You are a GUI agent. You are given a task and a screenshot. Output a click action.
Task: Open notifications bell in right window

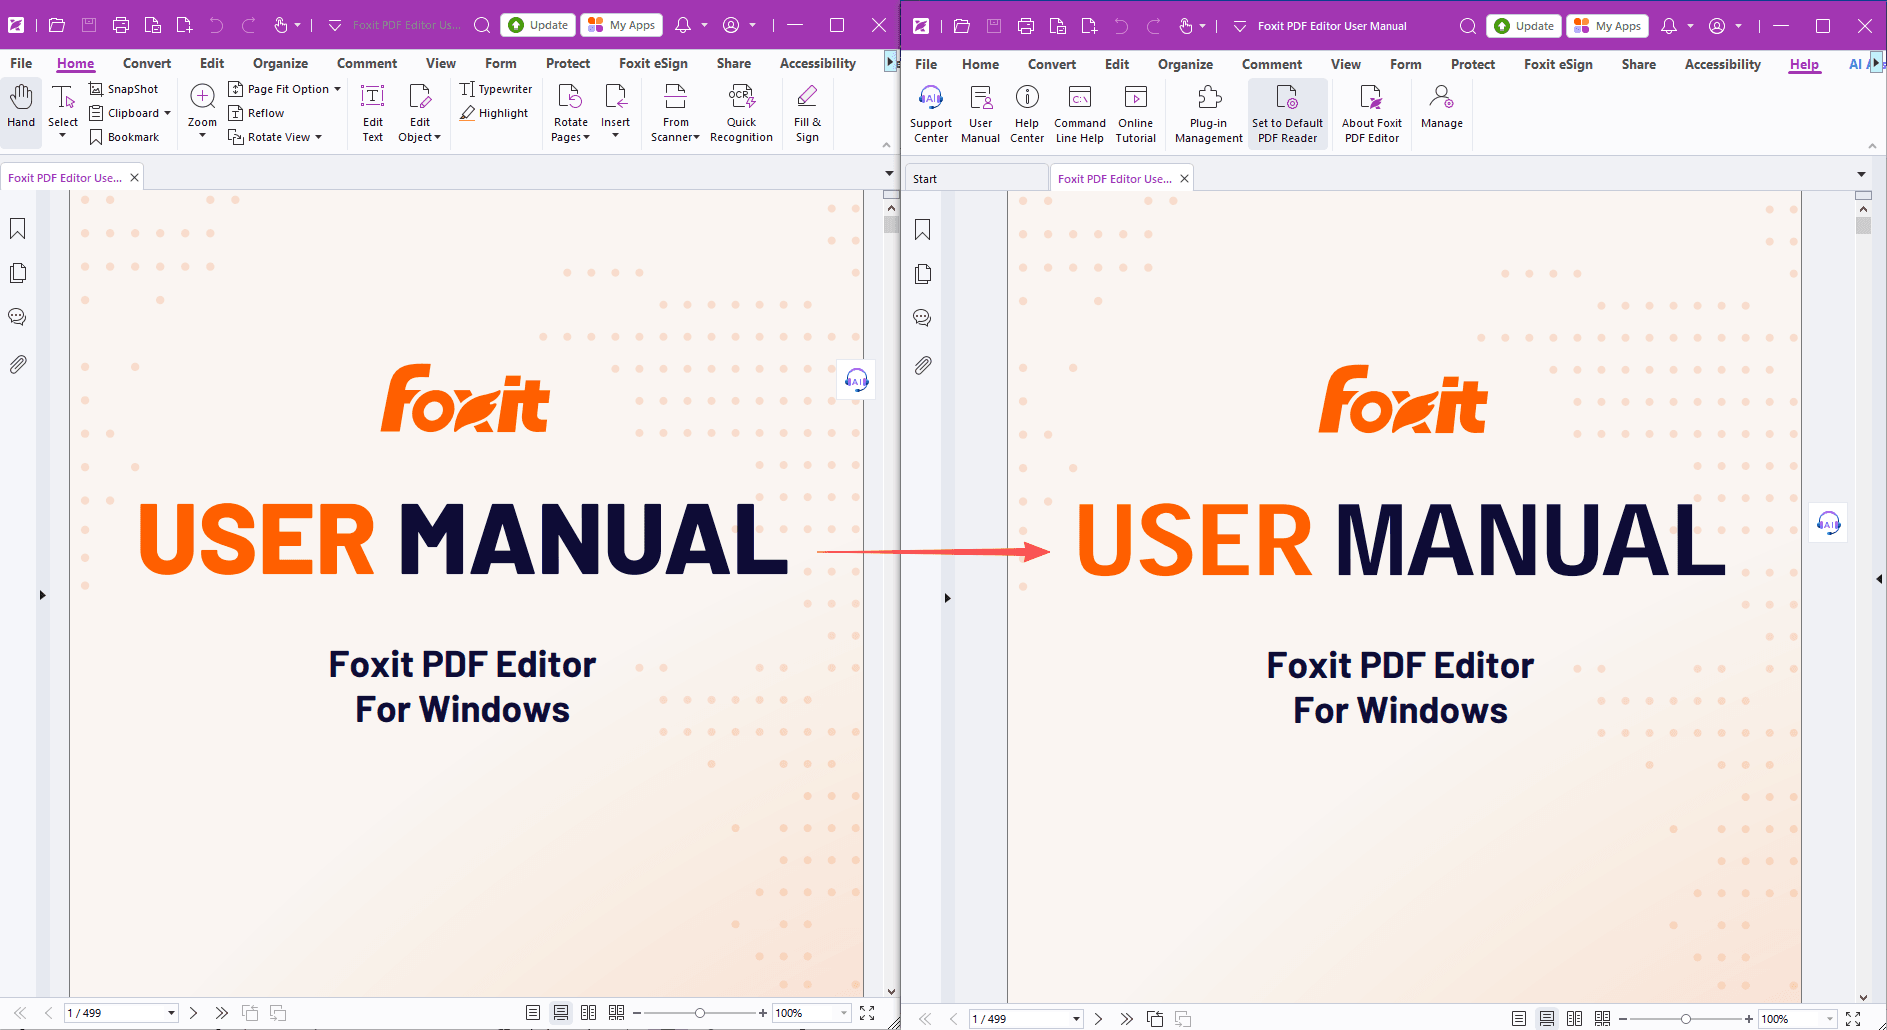point(1669,26)
